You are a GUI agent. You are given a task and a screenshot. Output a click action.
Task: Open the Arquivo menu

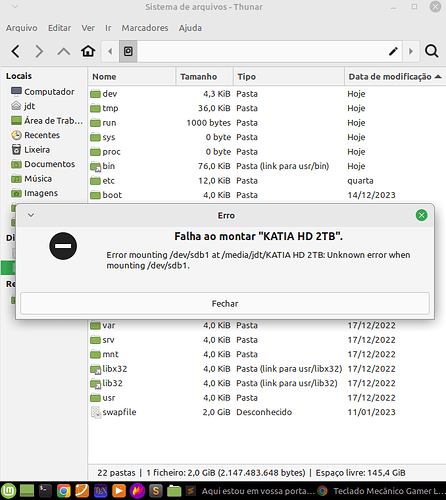22,28
